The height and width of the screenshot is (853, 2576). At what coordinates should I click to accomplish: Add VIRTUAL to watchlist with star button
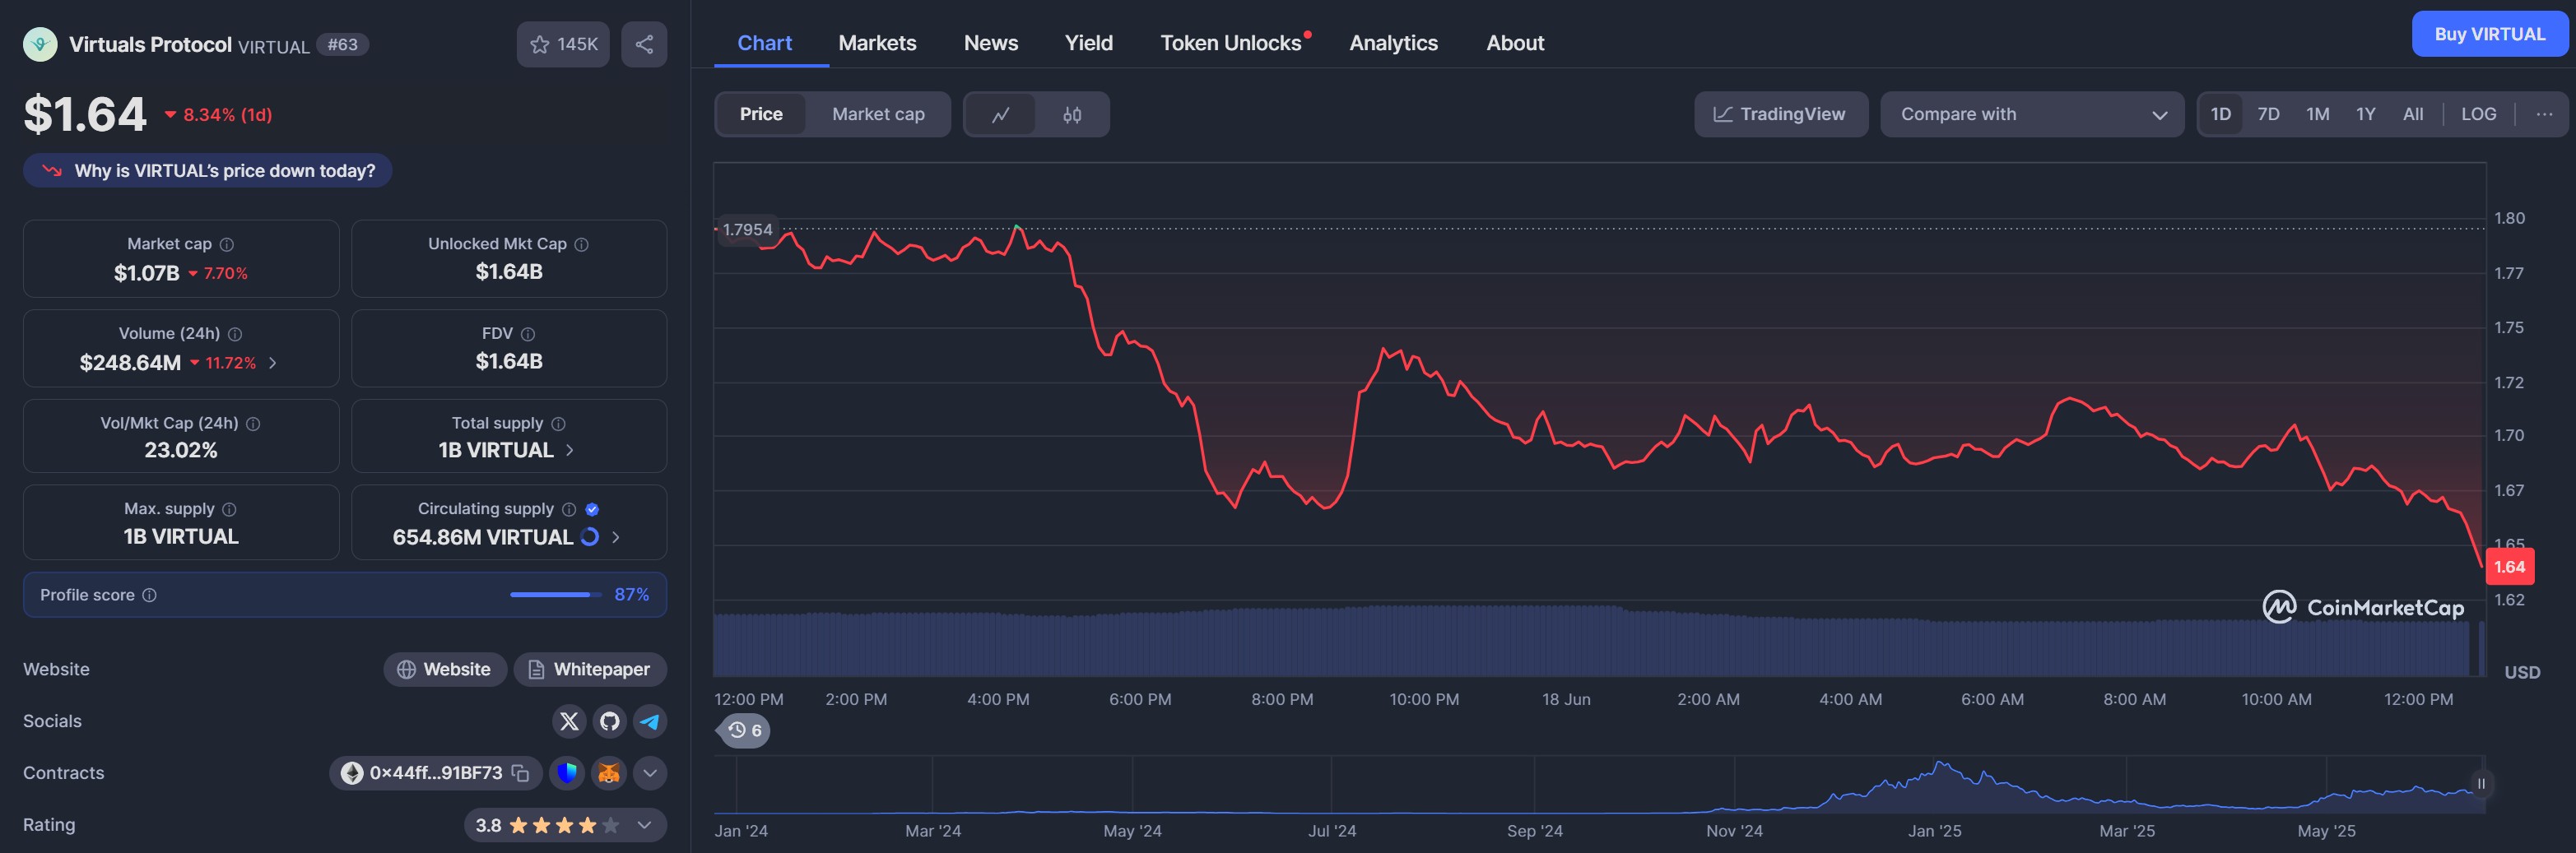click(563, 44)
